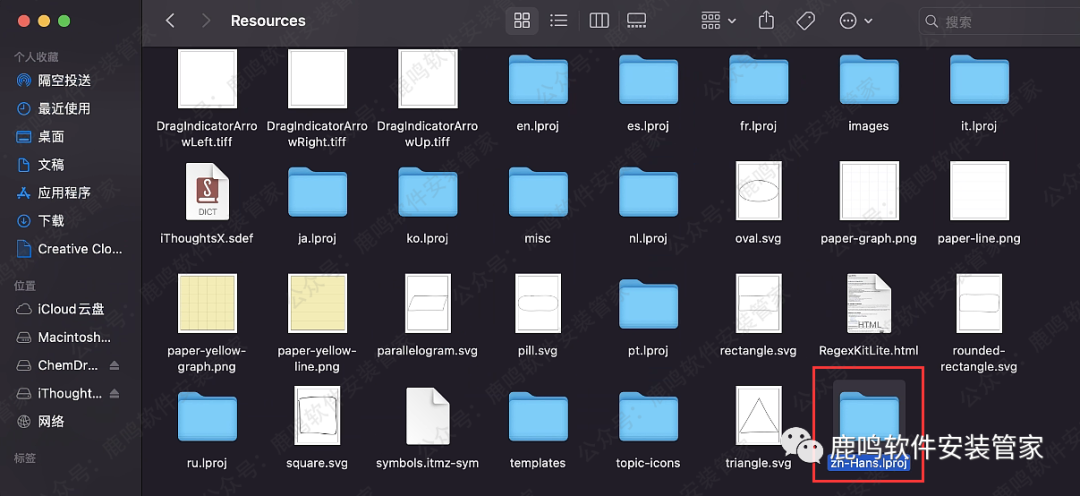Screen dimensions: 1080x496
Task: Go back using the left chevron
Action: point(170,21)
